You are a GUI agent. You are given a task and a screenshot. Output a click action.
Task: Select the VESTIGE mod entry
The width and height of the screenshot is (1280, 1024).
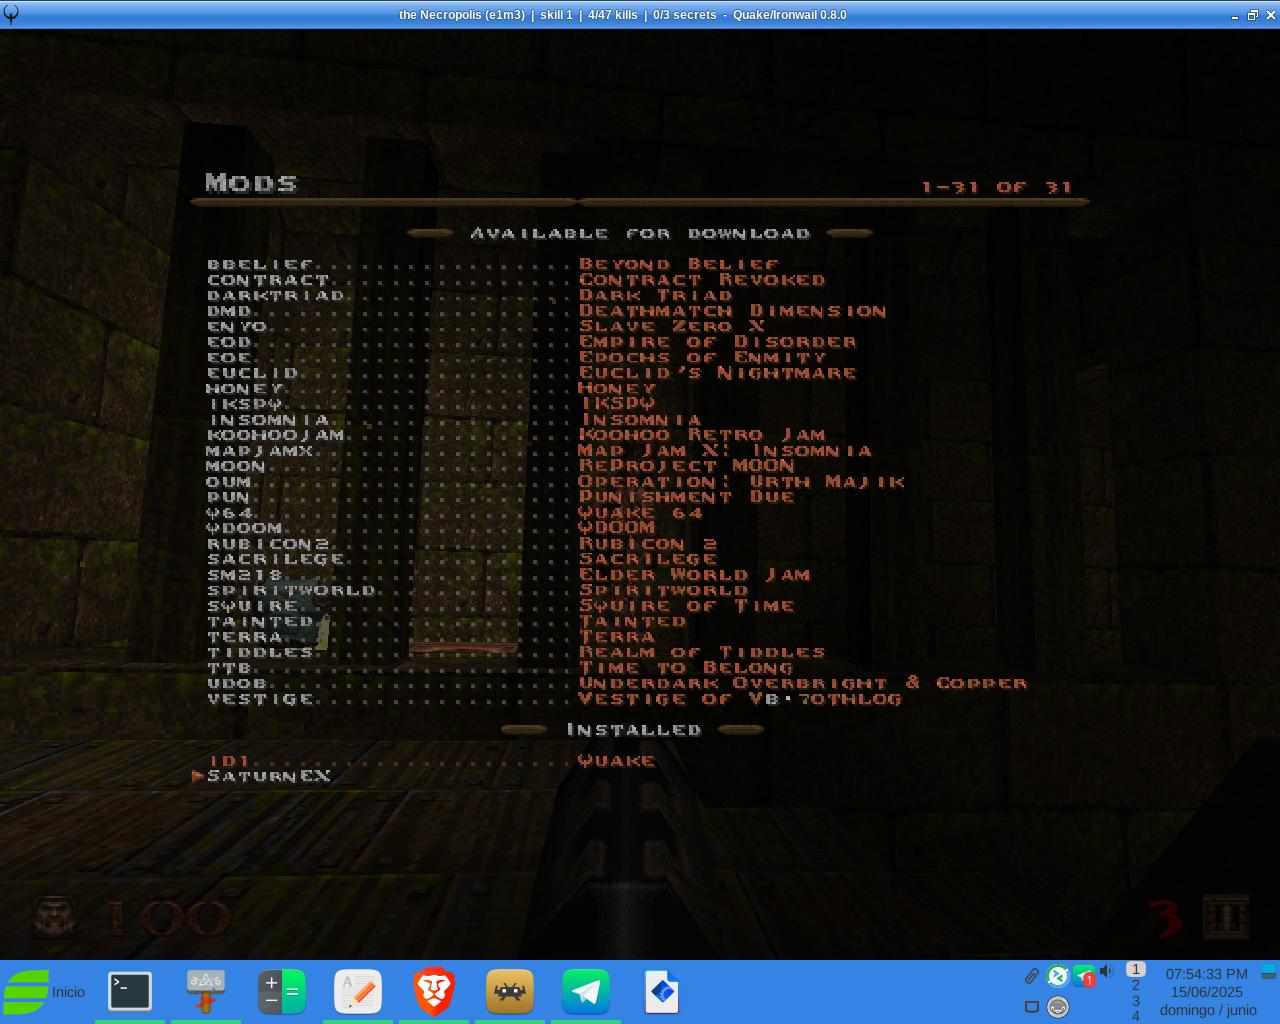[555, 699]
